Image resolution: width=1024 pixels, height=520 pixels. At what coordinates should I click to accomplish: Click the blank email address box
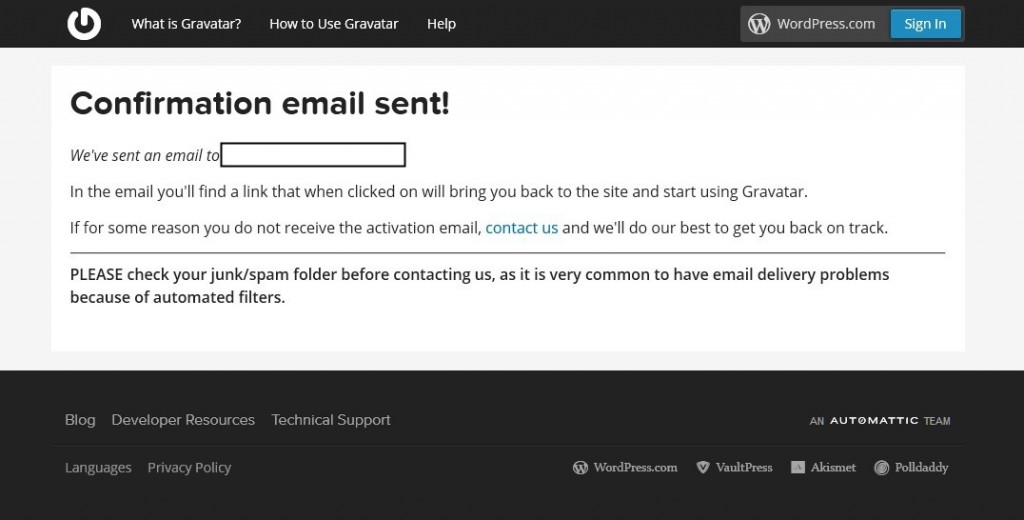[x=313, y=155]
